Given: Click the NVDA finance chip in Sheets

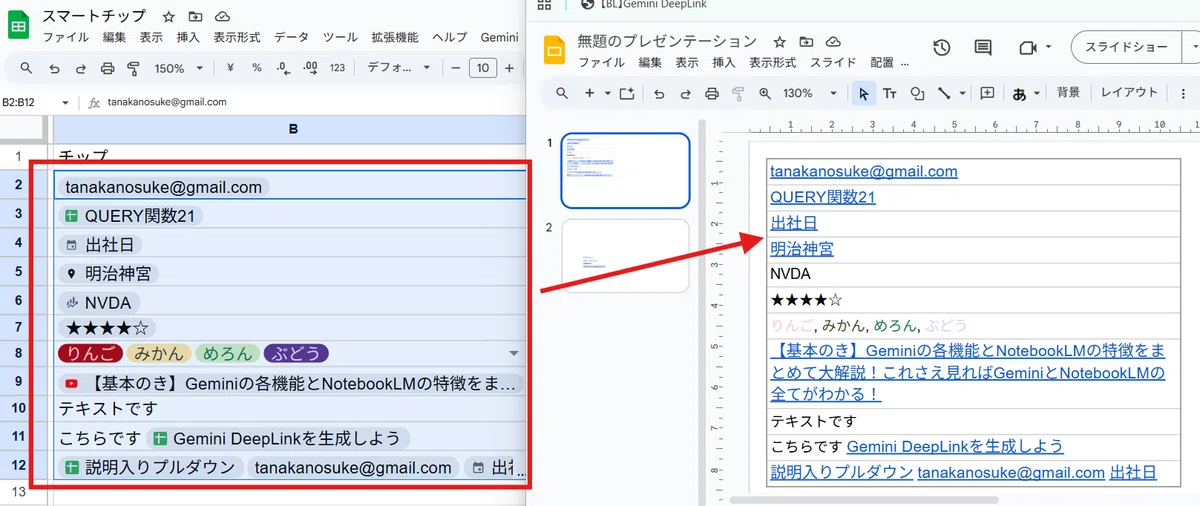Looking at the screenshot, I should click(101, 301).
